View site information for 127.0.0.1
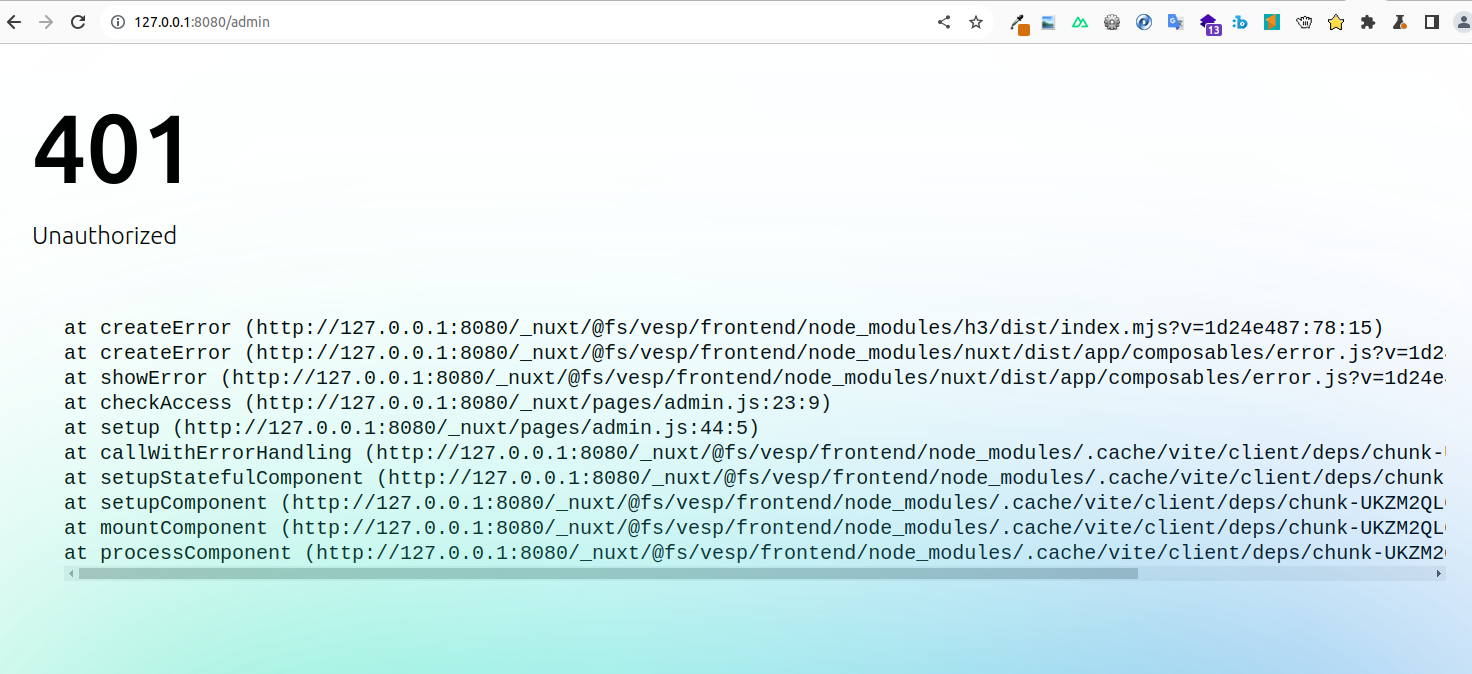Screen dimensions: 1472x674 coord(117,22)
